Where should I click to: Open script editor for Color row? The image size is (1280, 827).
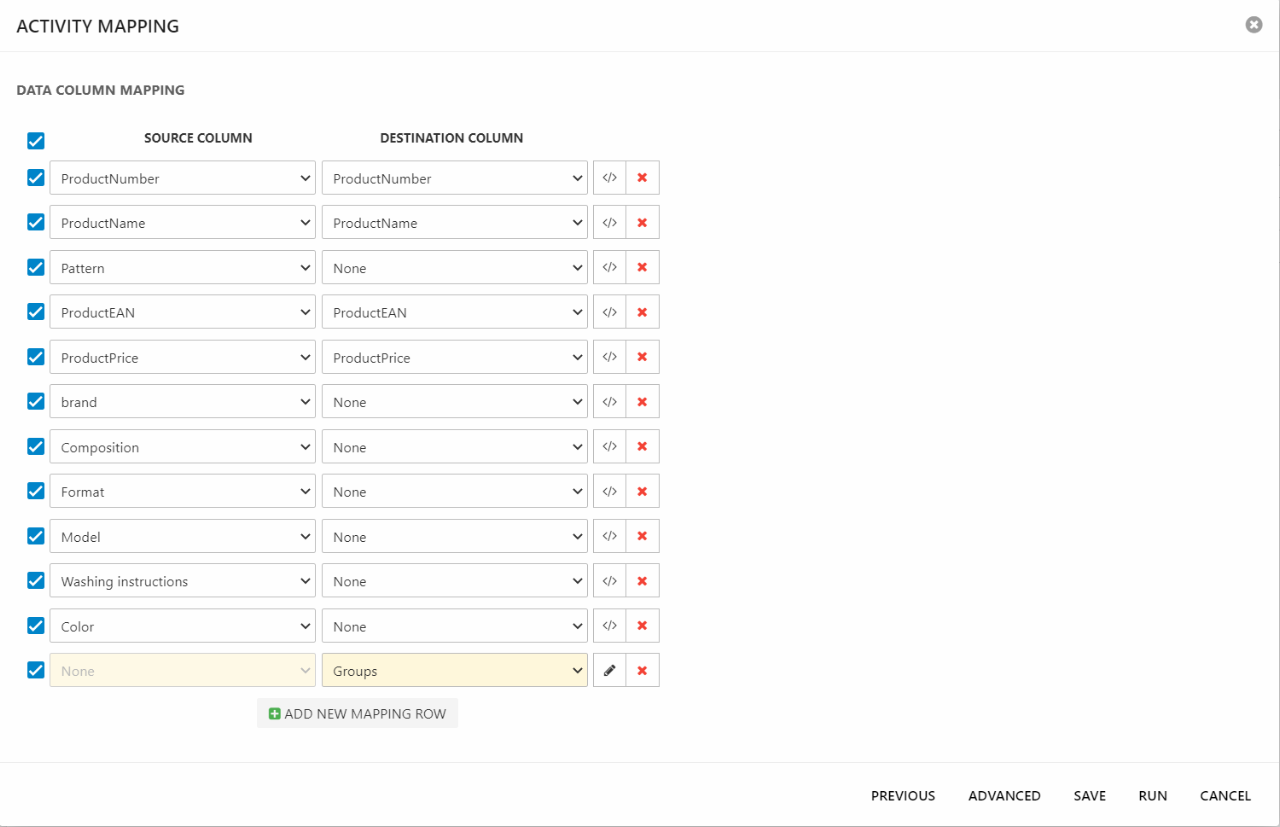point(609,626)
